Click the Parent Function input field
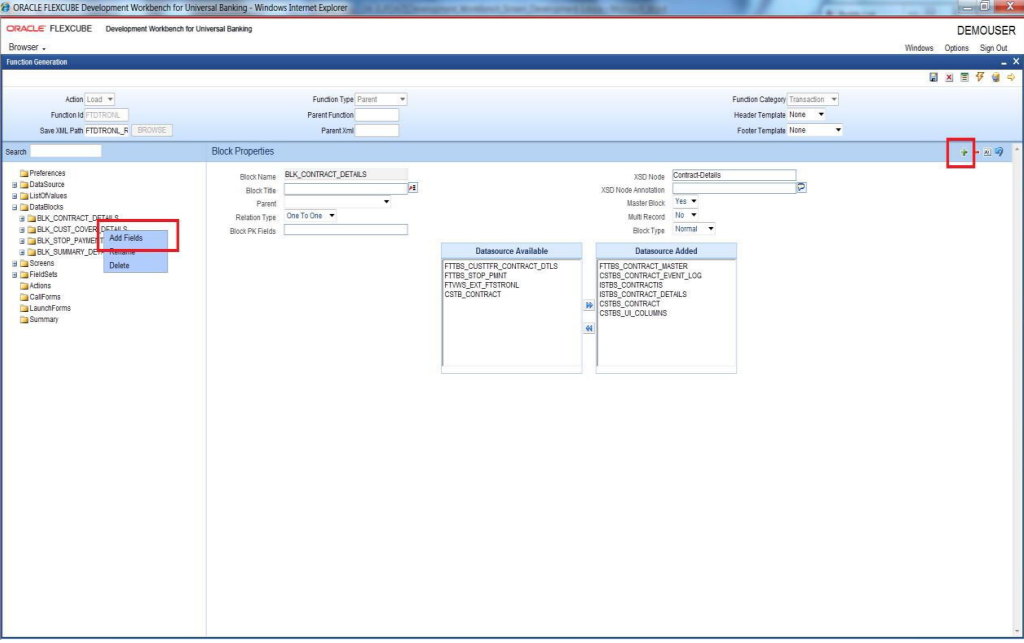The image size is (1024, 643). 377,115
